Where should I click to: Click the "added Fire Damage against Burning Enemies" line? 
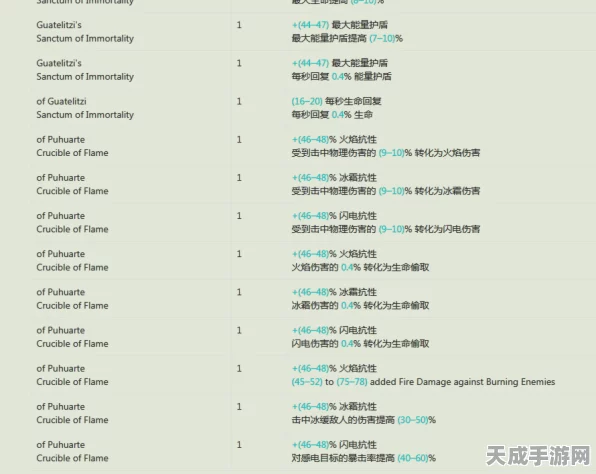click(423, 382)
